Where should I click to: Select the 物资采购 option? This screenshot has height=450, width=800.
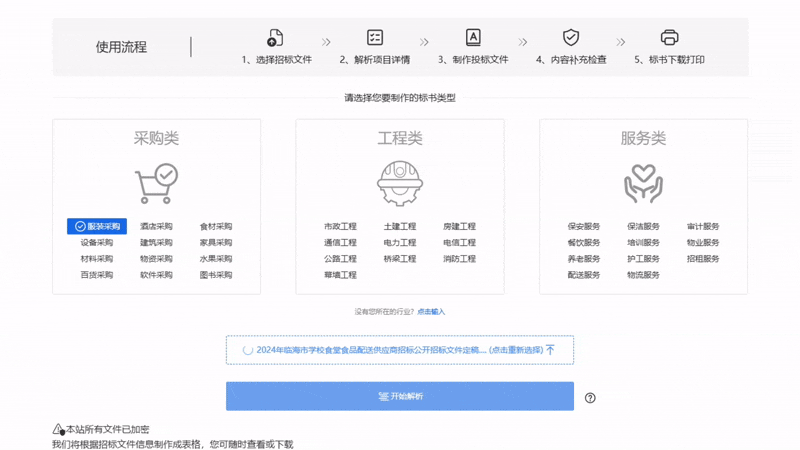click(x=156, y=259)
